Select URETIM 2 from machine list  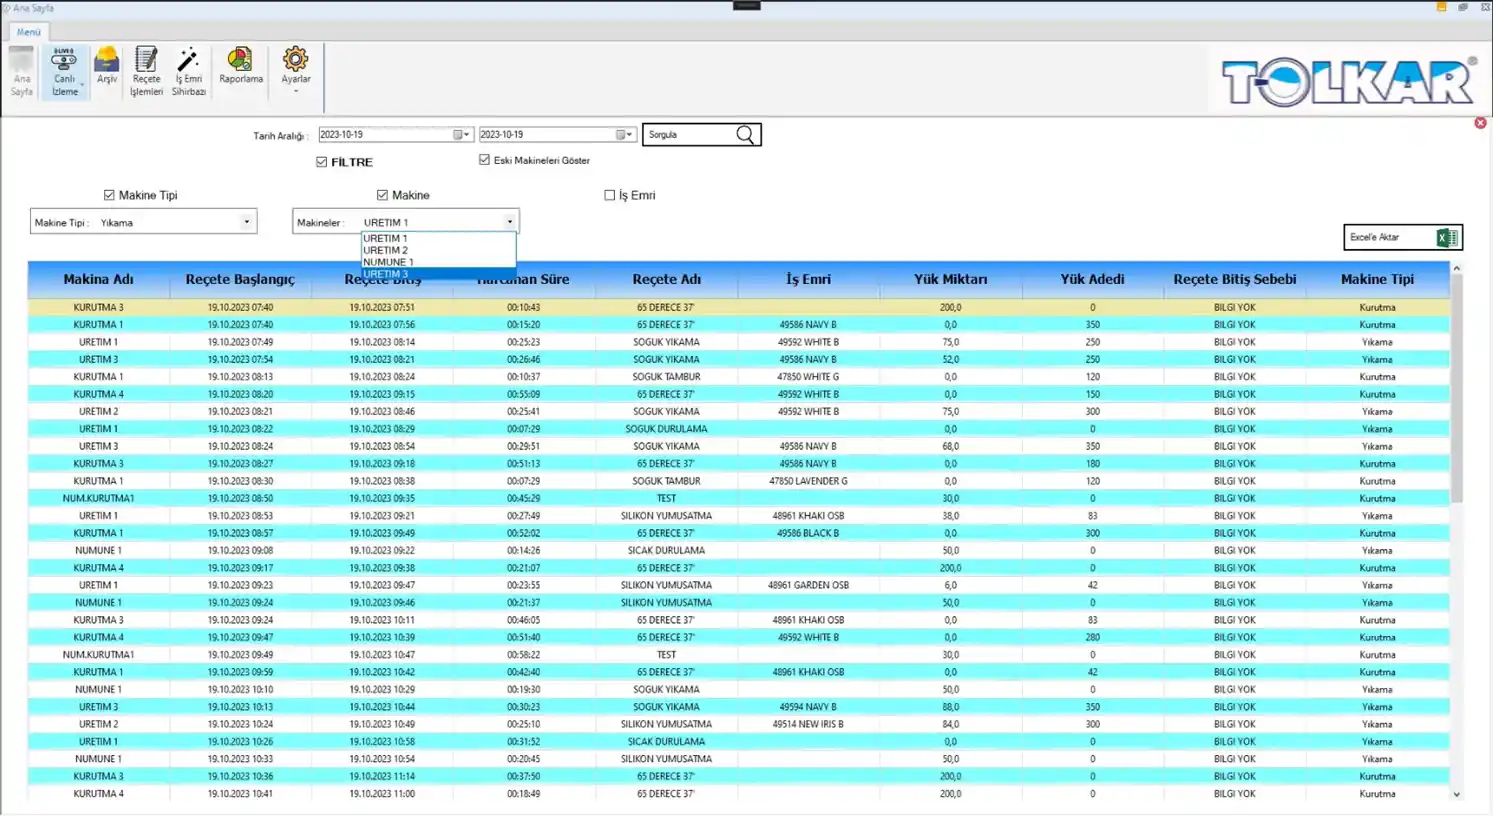tap(386, 250)
